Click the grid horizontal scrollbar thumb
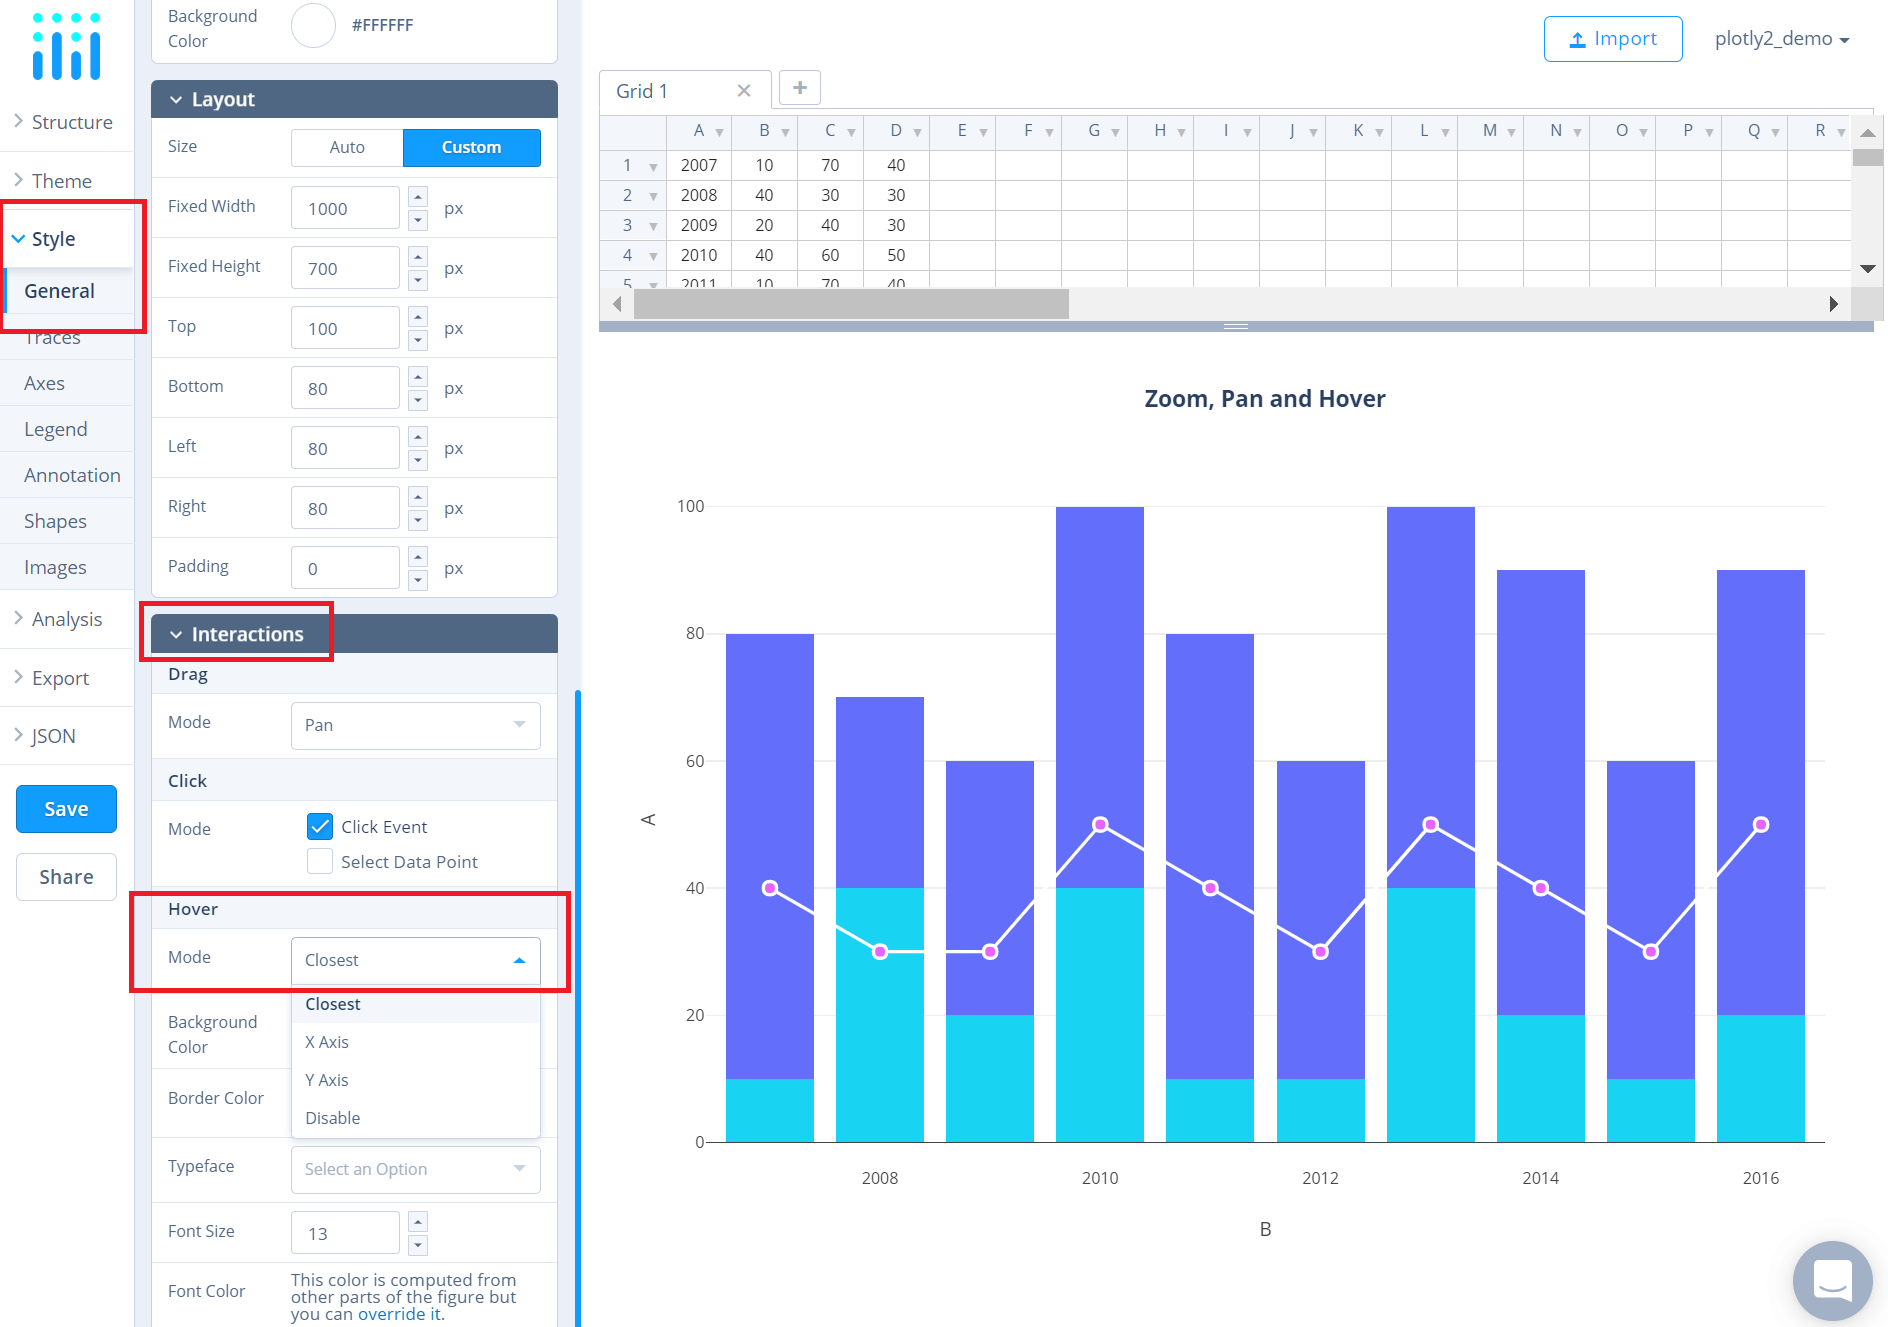1888x1327 pixels. tap(851, 303)
